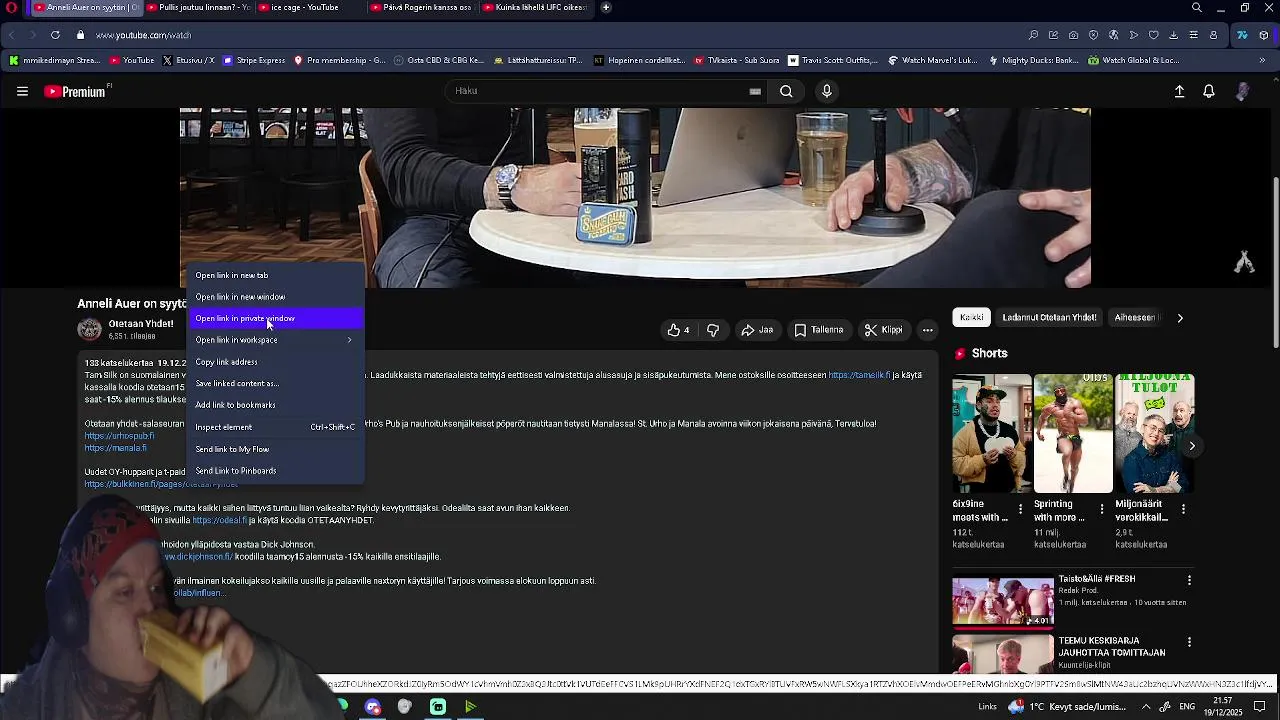This screenshot has height=720, width=1280.
Task: Select Ladannut Otetaan Yhdet! chip
Action: click(1049, 318)
